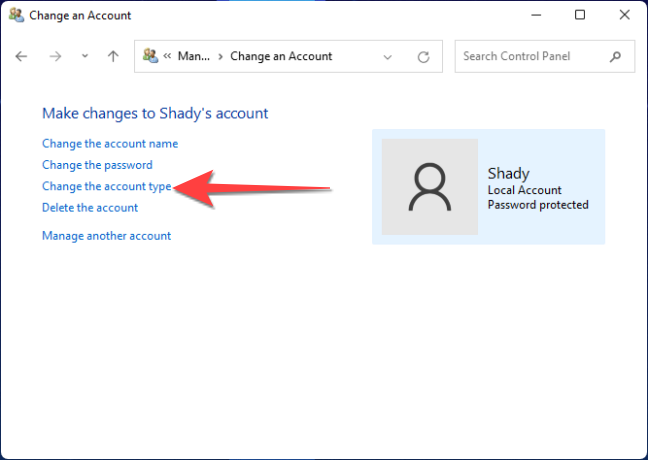Close the Change an Account window
648x460 pixels.
coord(625,15)
